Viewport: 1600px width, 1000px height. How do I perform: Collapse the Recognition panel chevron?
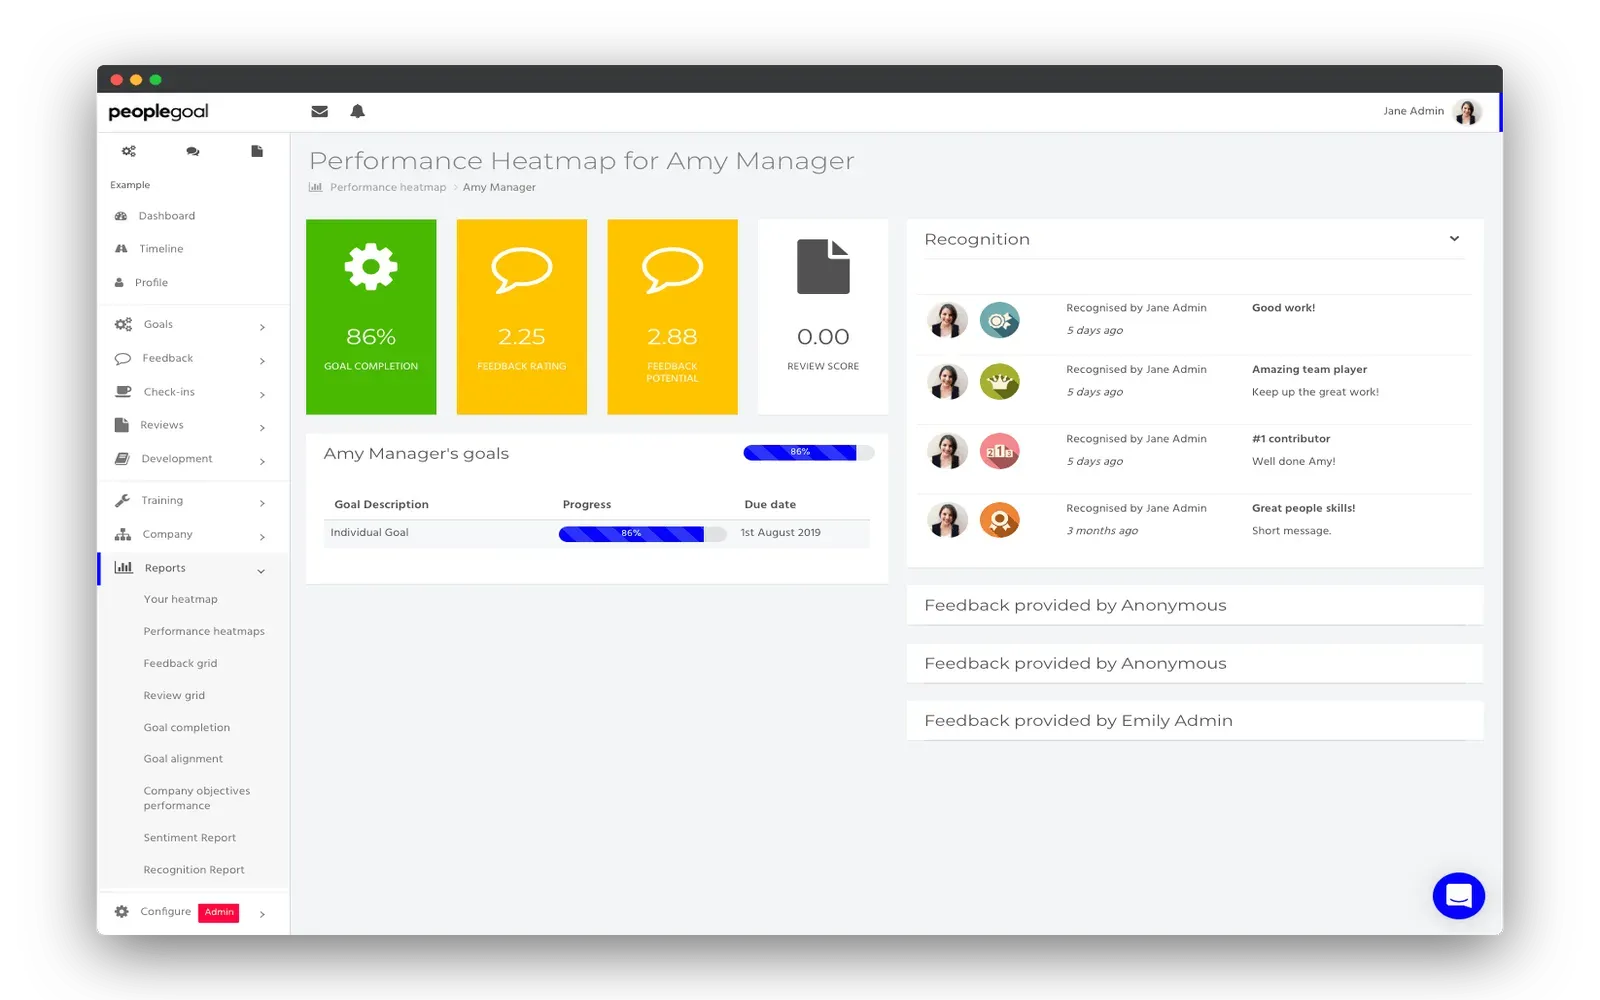[1454, 239]
